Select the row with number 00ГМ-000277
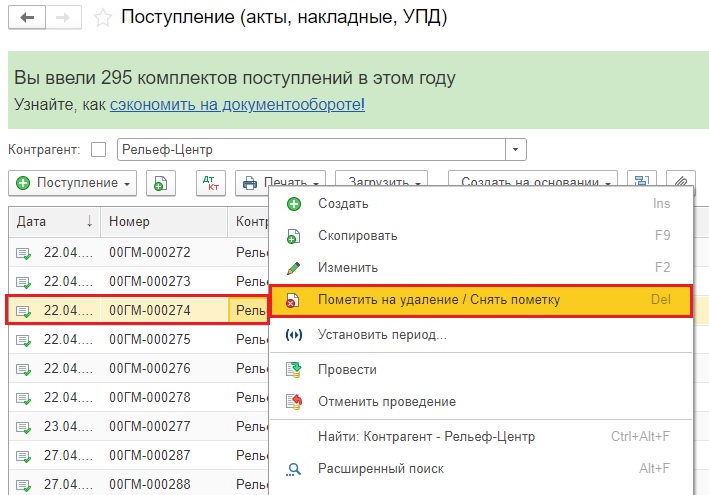The width and height of the screenshot is (709, 495). [150, 426]
